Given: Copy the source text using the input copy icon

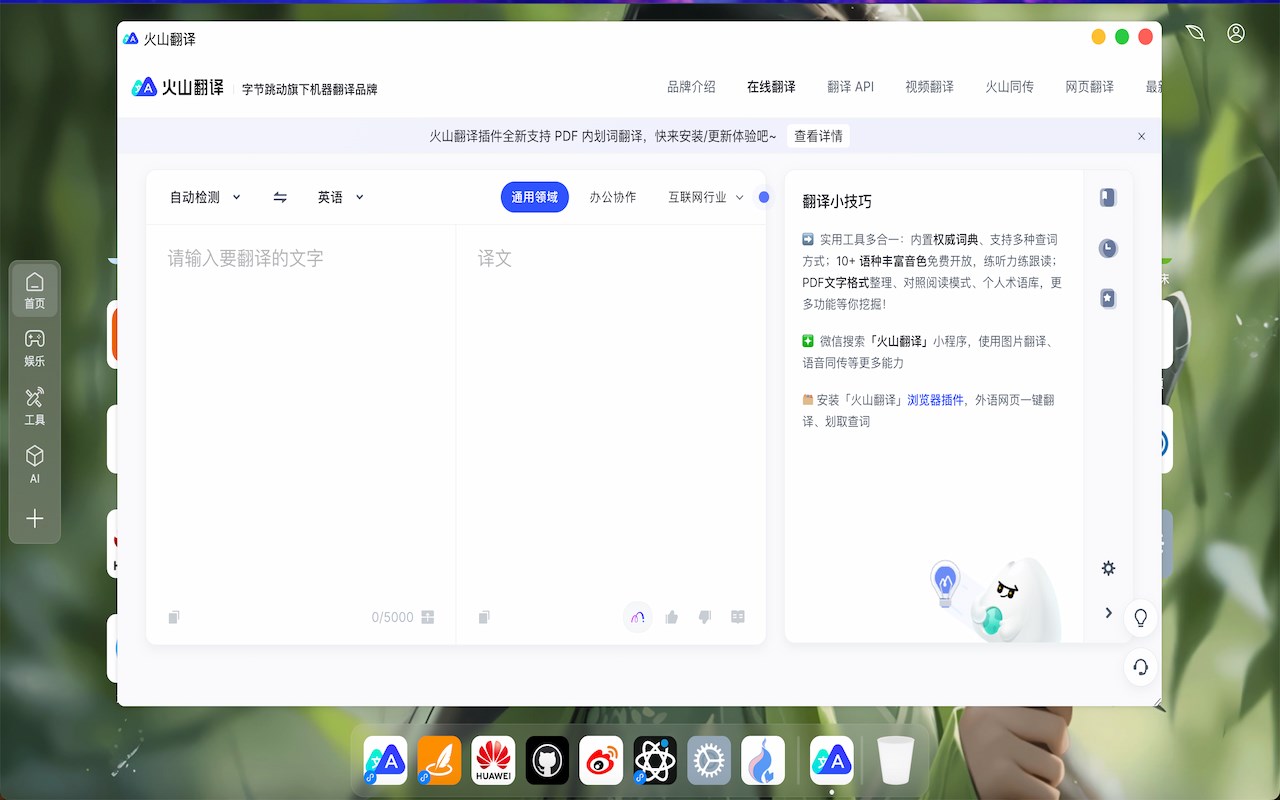Looking at the screenshot, I should (x=174, y=617).
